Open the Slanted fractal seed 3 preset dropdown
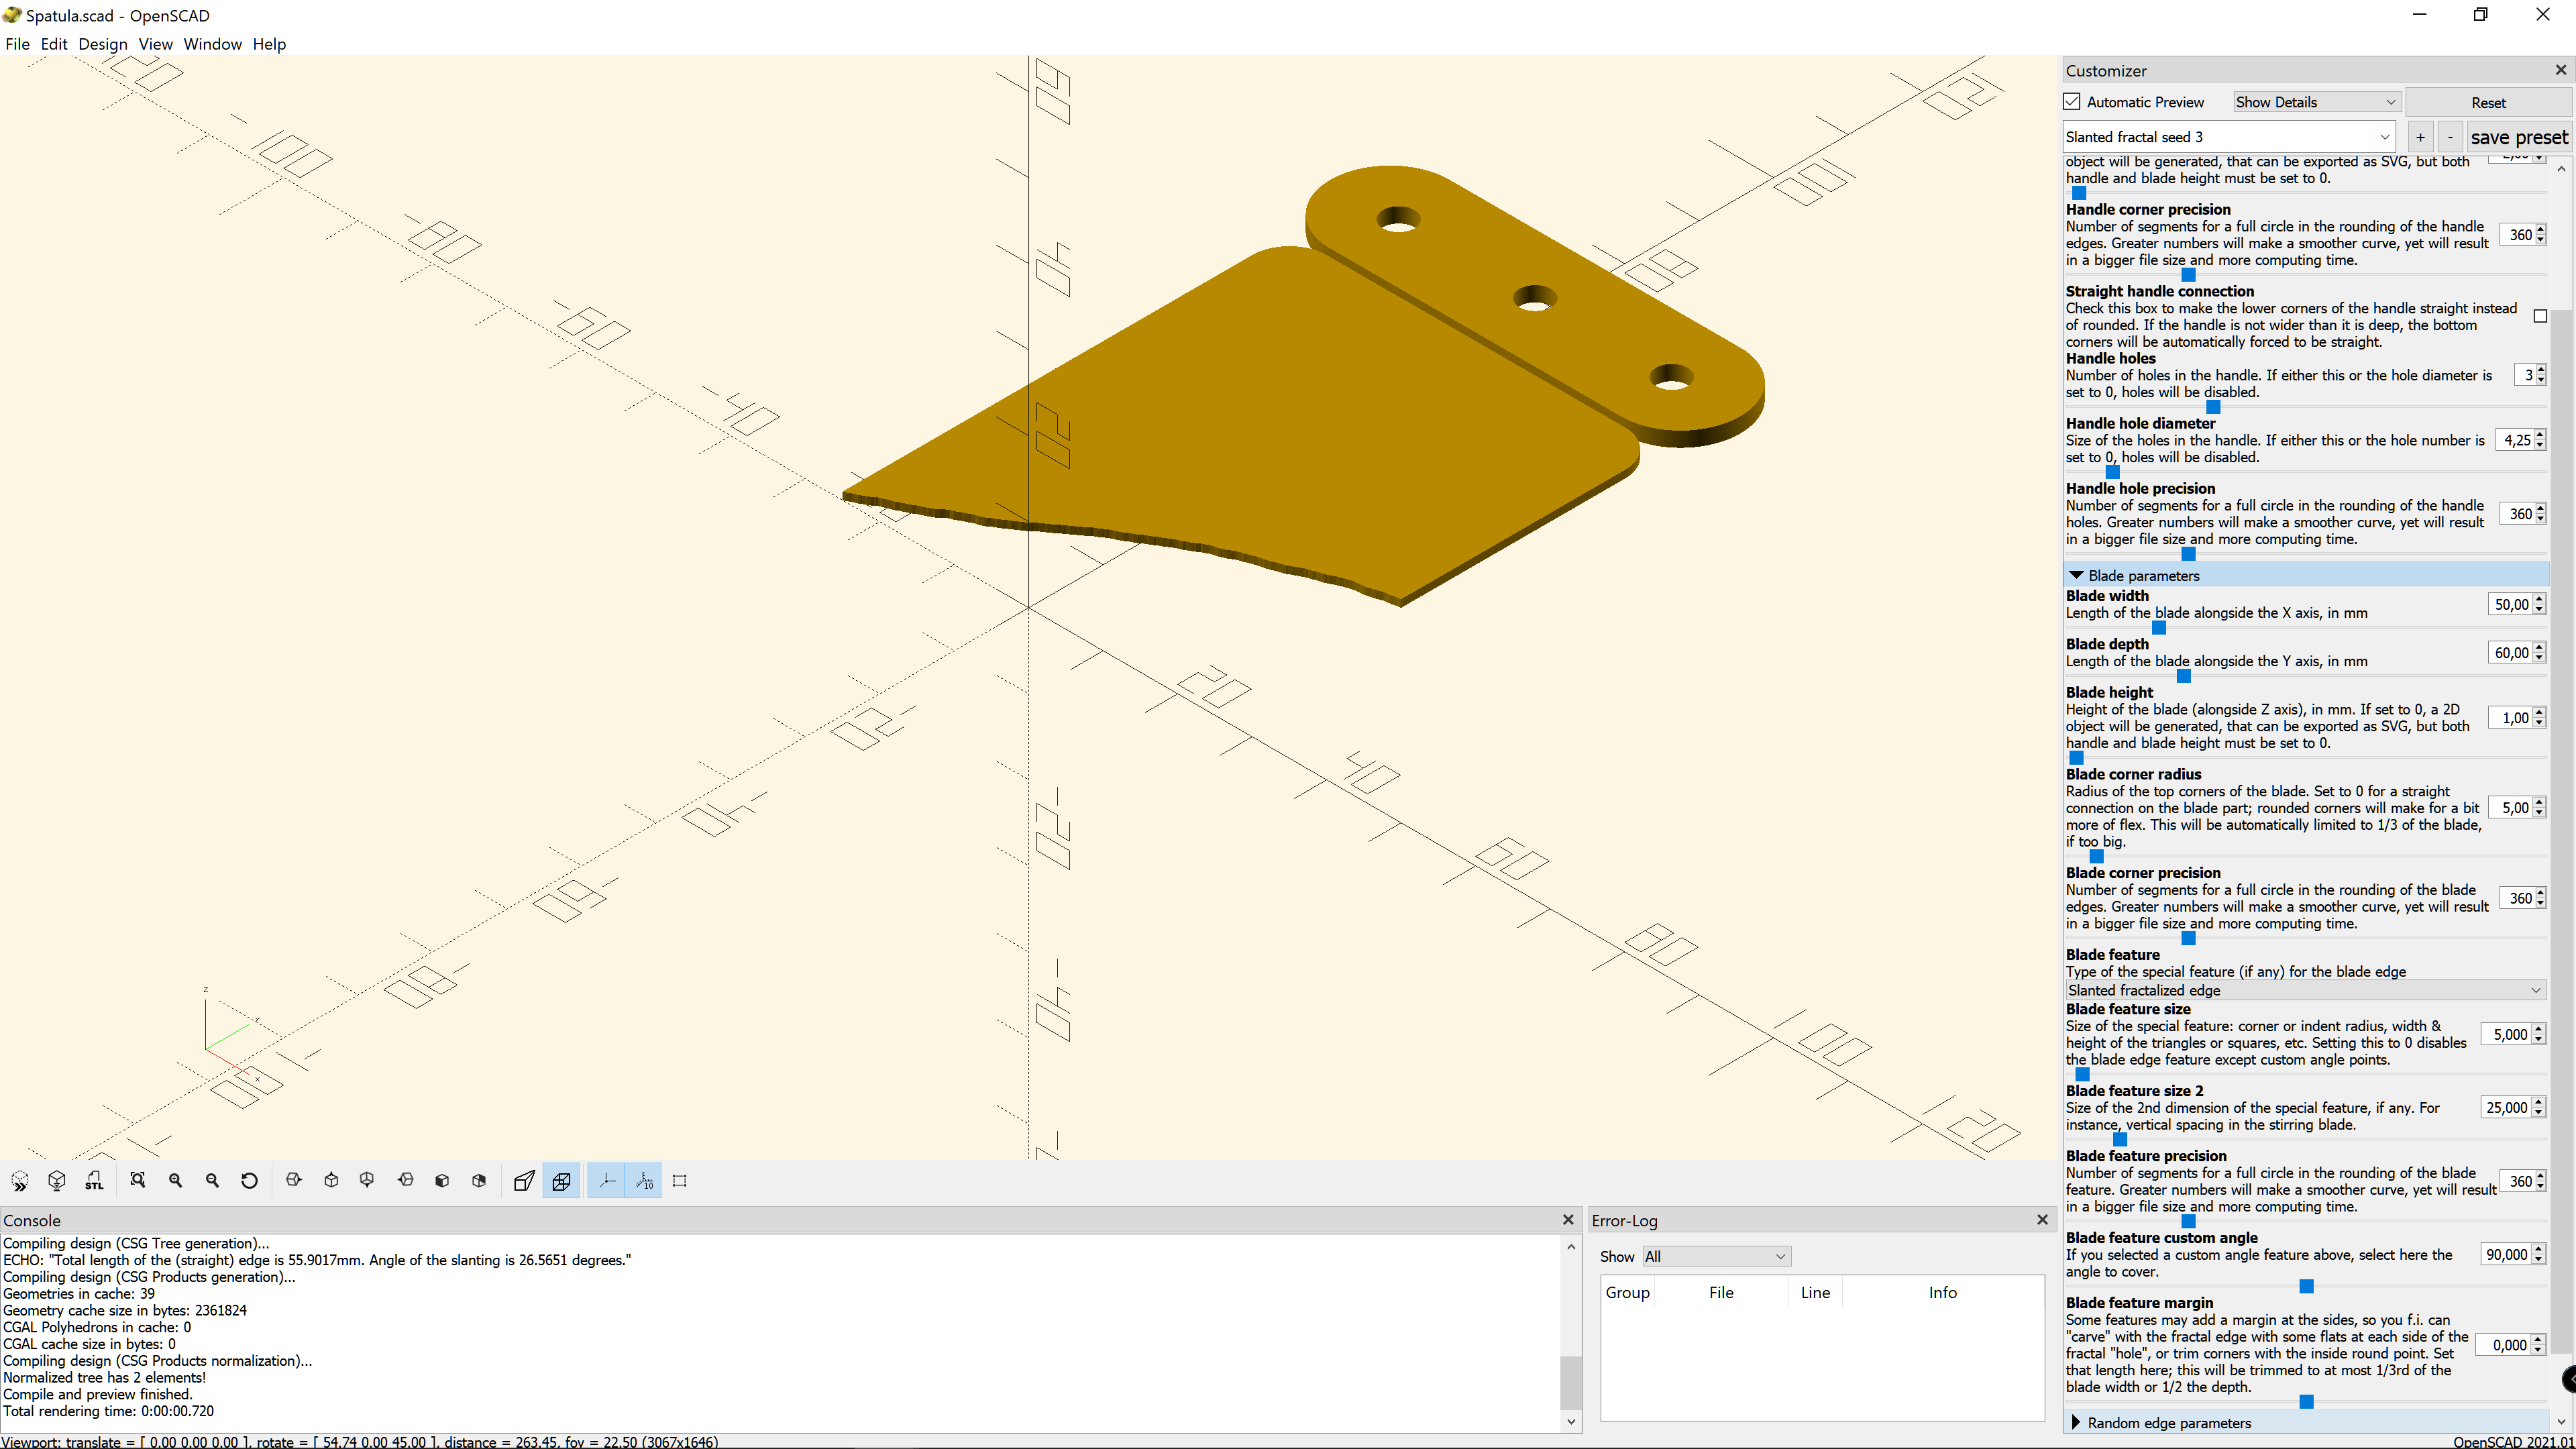 point(2229,137)
